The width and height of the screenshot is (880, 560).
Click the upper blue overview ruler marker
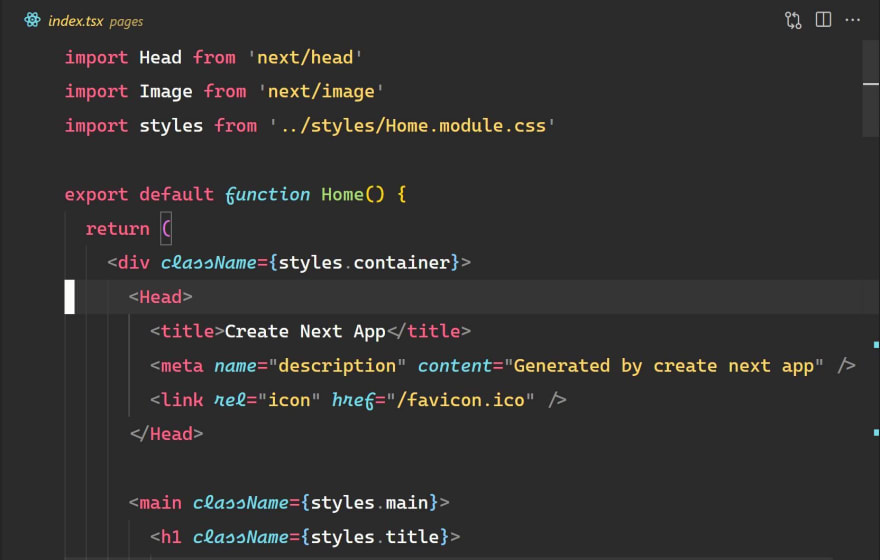876,345
